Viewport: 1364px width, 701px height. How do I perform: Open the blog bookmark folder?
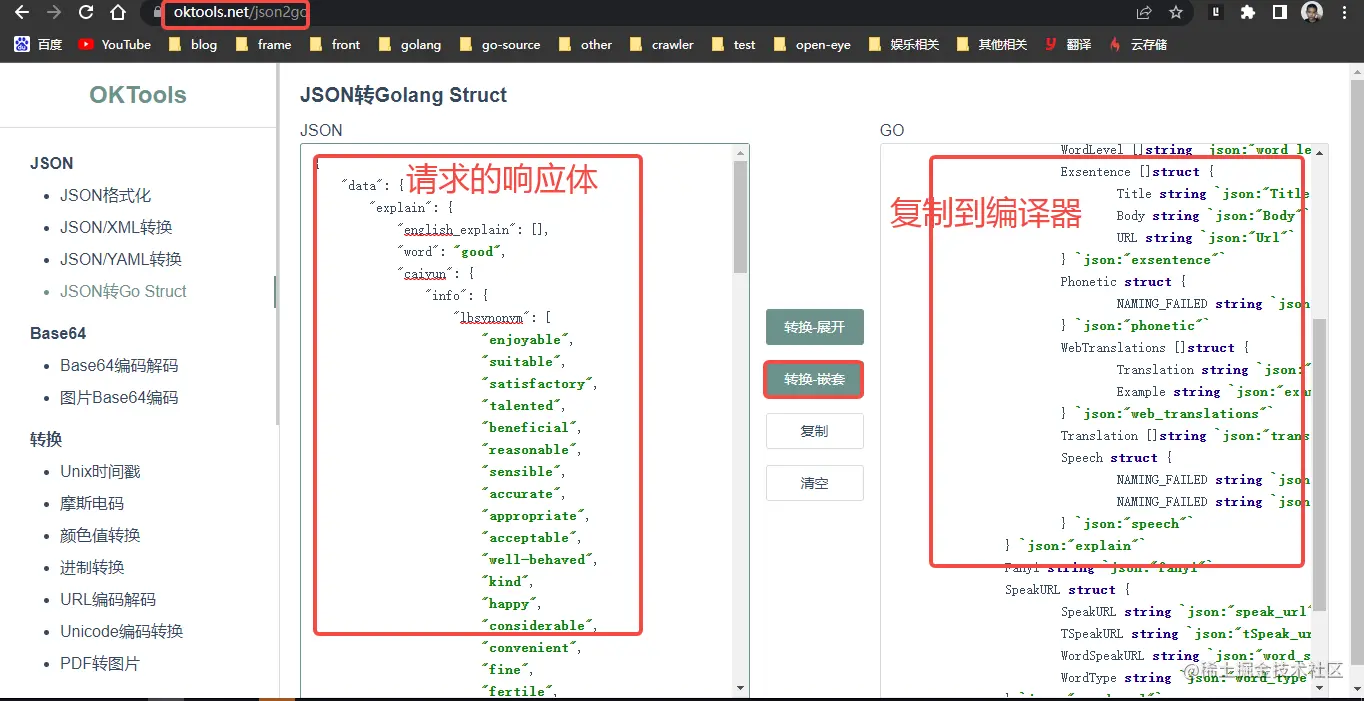[x=192, y=44]
